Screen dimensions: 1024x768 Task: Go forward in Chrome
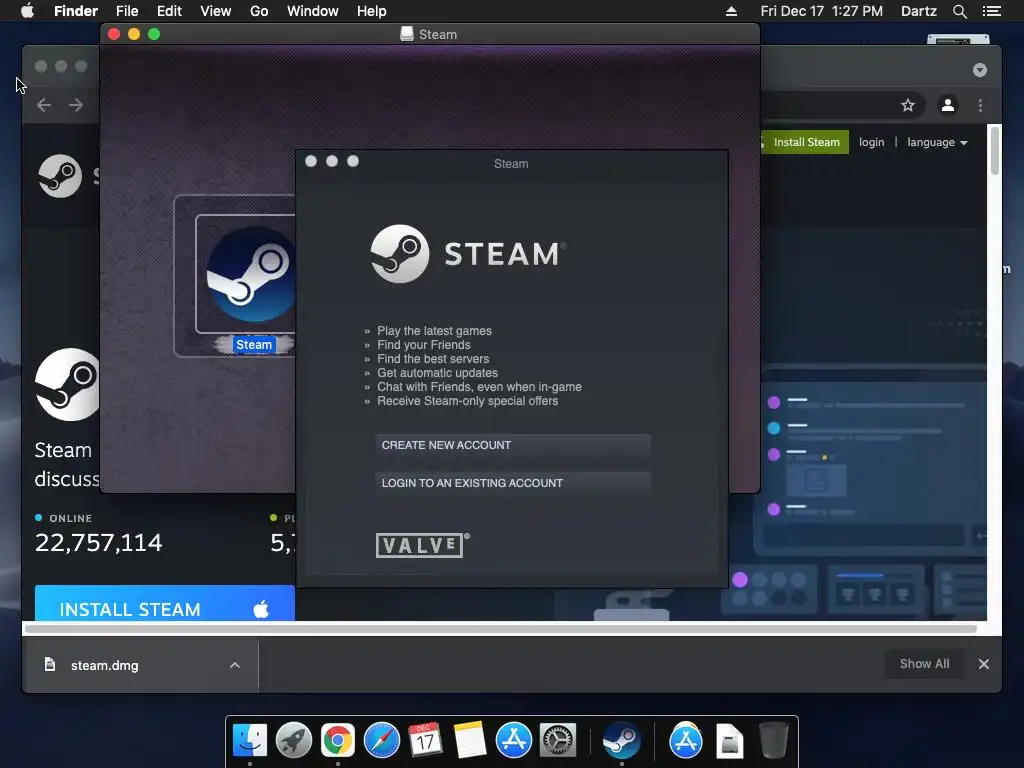76,105
